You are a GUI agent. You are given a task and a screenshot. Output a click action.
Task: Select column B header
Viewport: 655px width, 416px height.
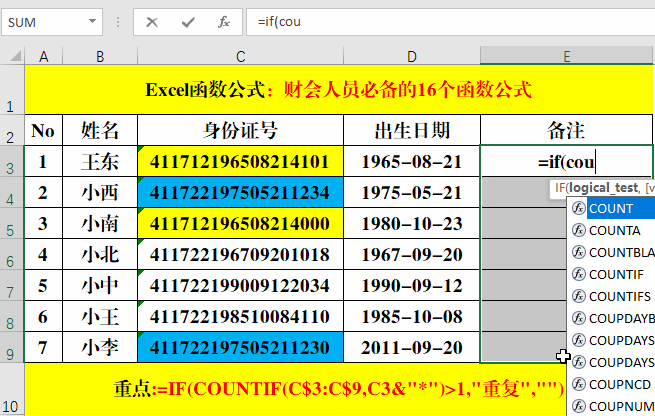point(100,56)
